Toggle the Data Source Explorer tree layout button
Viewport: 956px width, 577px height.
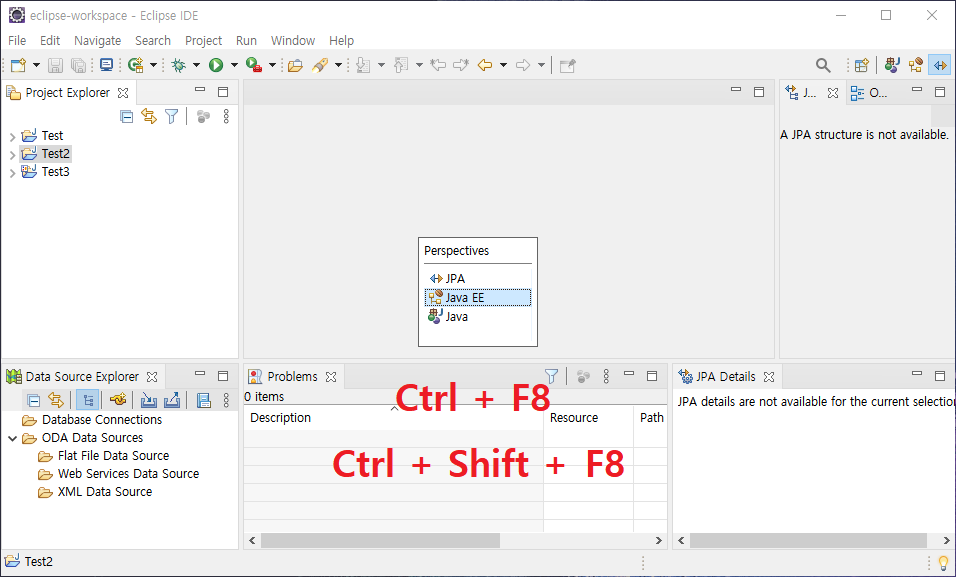[88, 400]
